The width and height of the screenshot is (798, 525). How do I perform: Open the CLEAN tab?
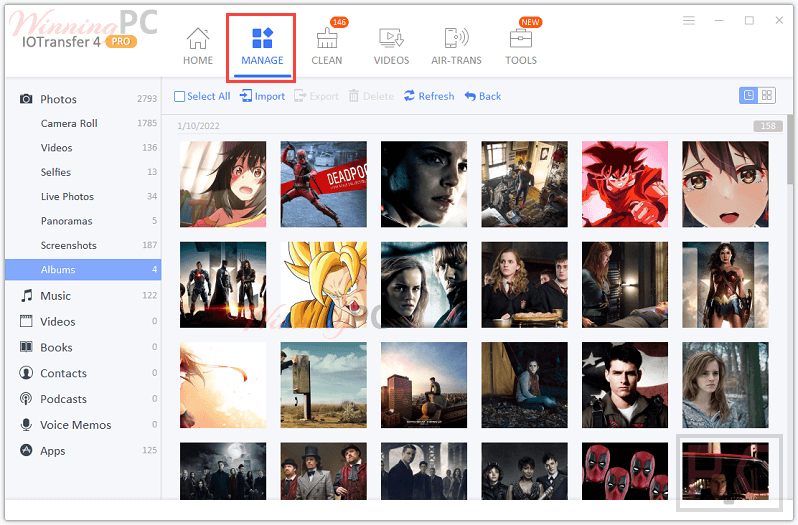tap(327, 46)
